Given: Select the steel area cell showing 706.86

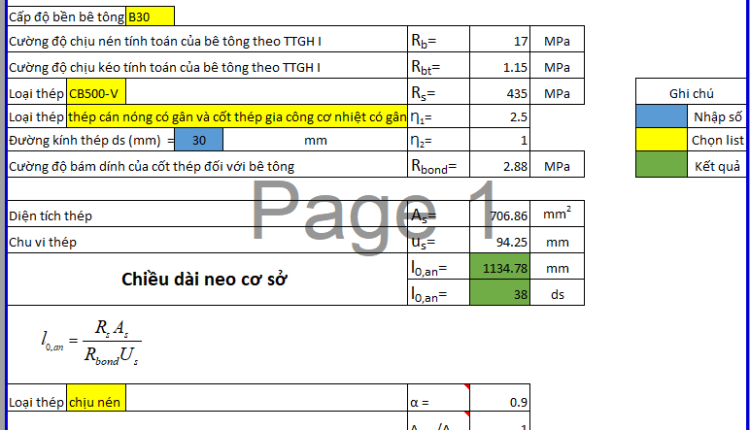Looking at the screenshot, I should tap(501, 215).
